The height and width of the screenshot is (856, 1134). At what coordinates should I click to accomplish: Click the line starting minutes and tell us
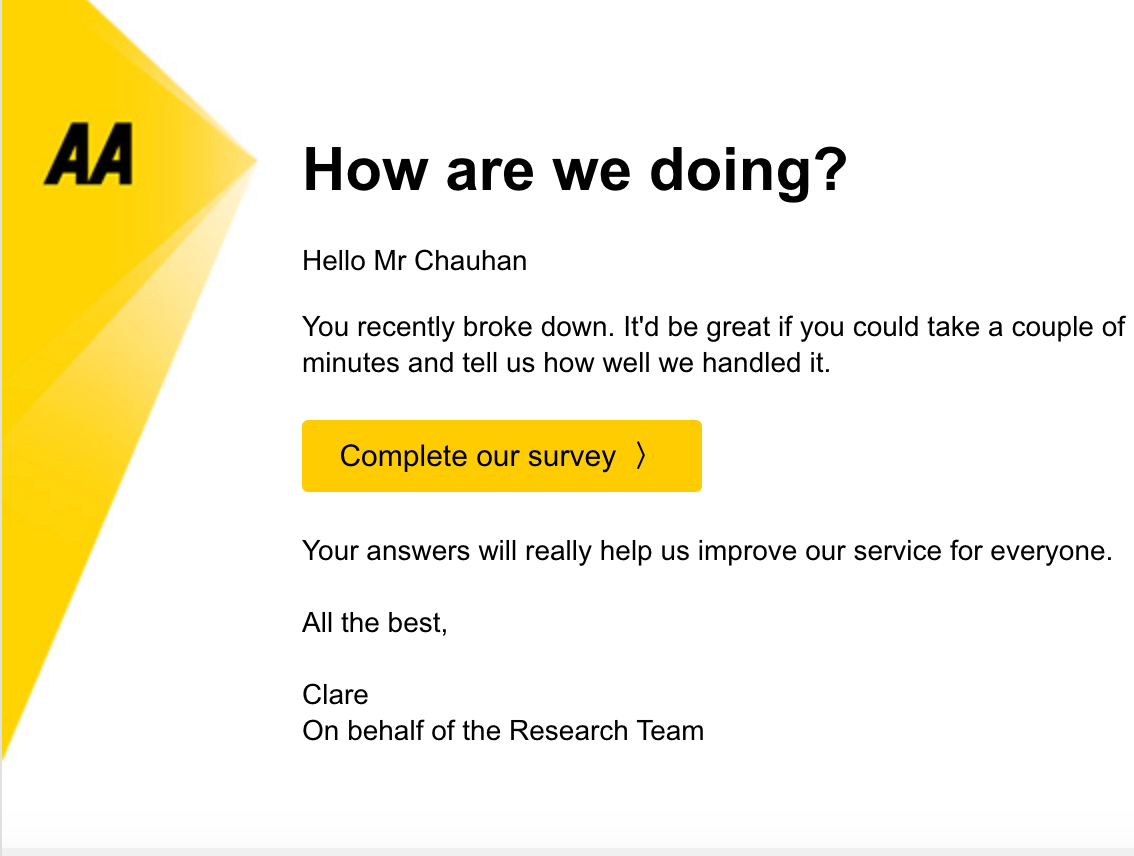[566, 363]
